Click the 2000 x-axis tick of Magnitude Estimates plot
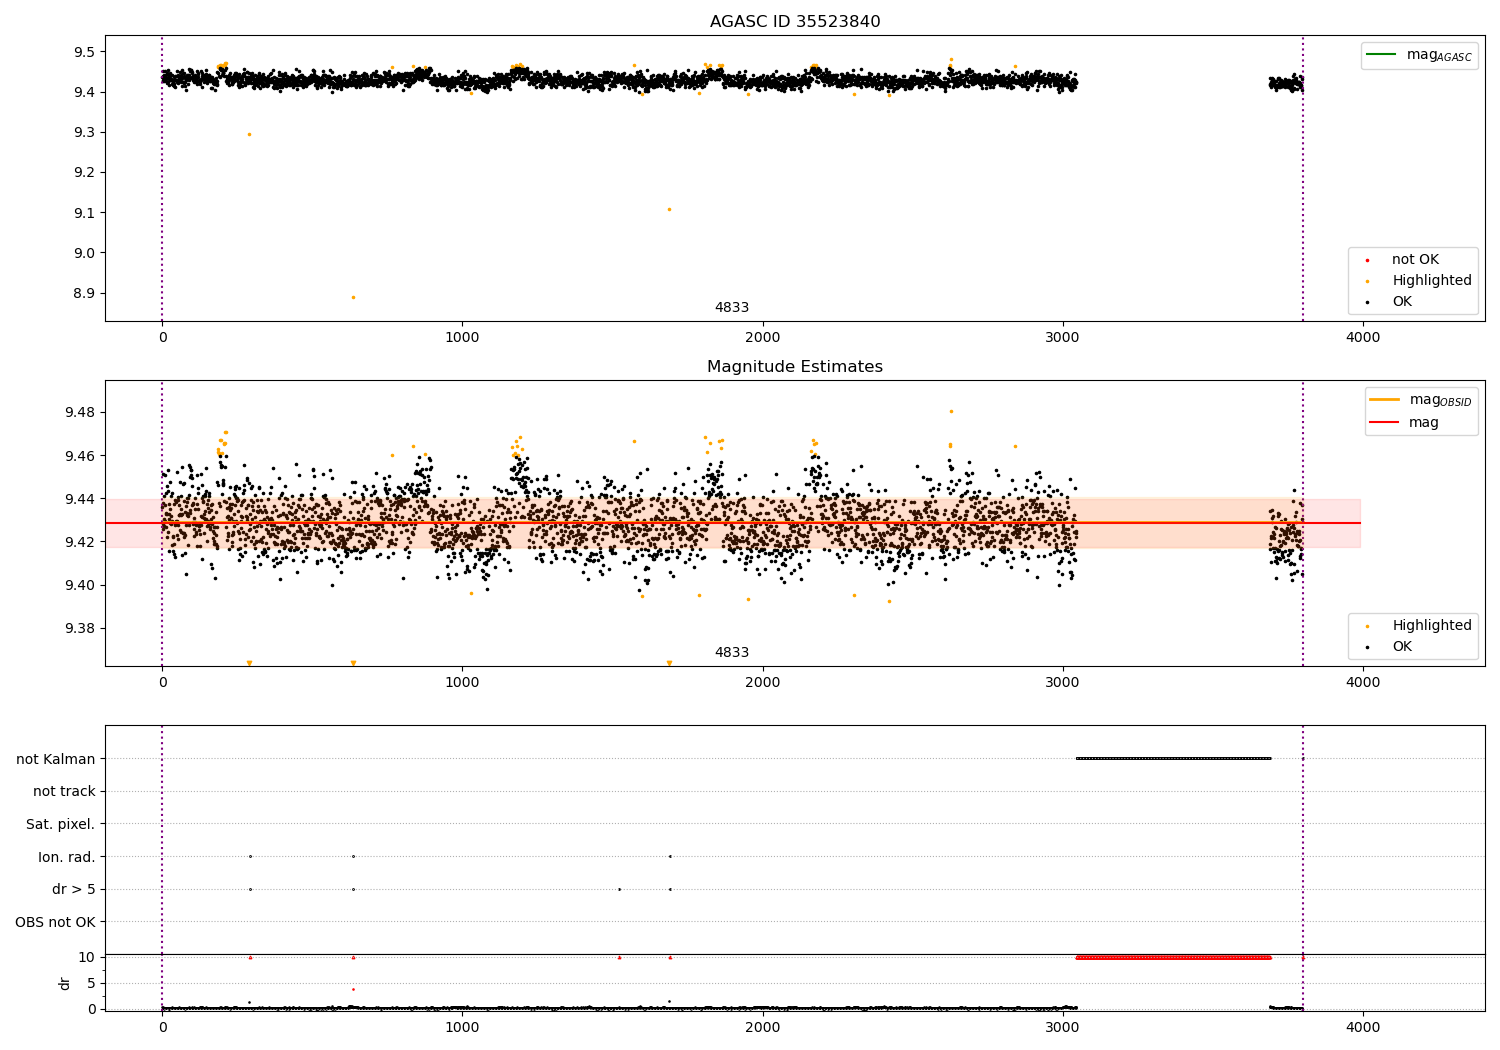The image size is (1500, 1050). (x=763, y=683)
